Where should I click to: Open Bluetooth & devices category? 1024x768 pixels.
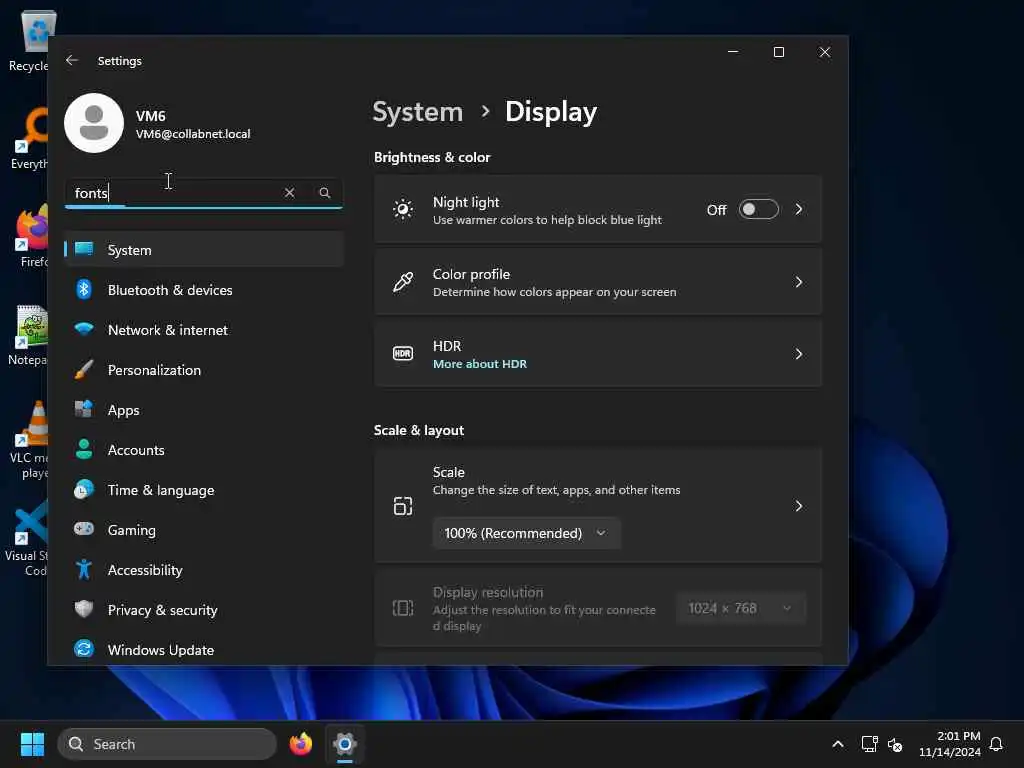[204, 289]
